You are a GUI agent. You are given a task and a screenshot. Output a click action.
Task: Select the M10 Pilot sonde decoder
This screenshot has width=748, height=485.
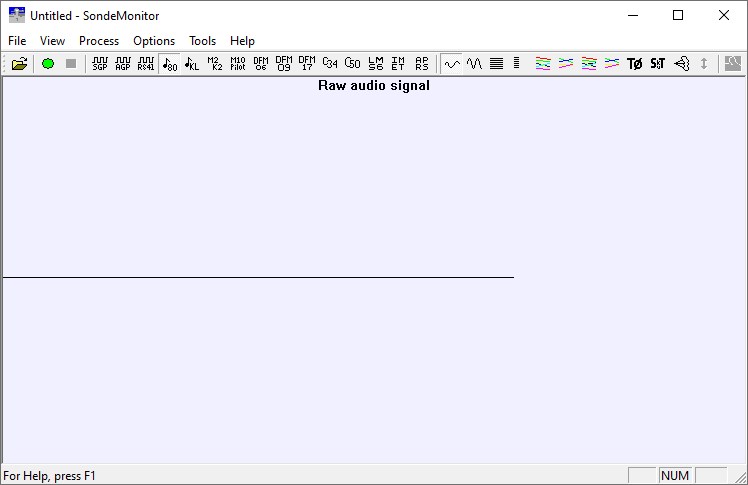click(x=238, y=63)
